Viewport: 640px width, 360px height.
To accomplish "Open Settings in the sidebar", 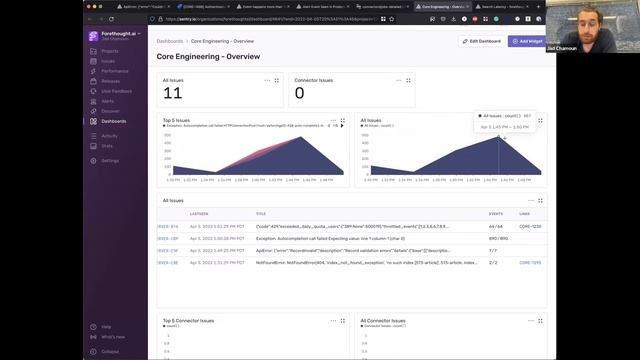I will (x=110, y=161).
